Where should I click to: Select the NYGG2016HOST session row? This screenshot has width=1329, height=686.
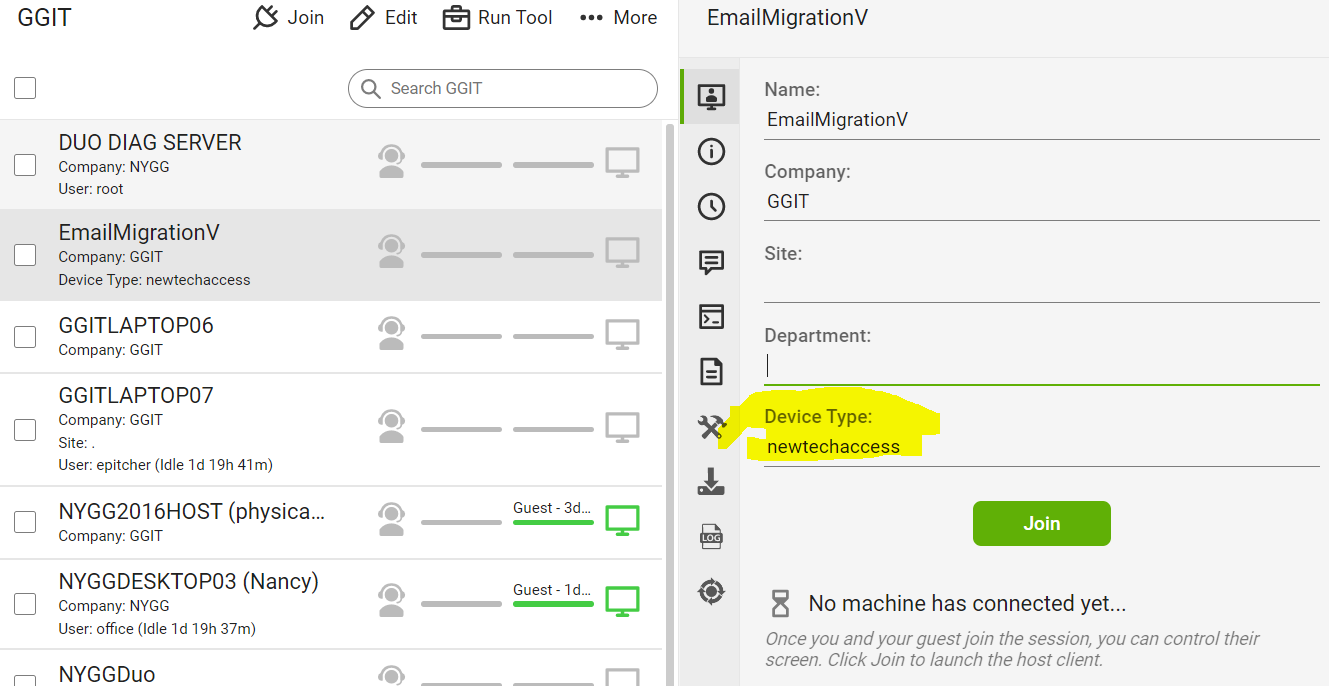click(200, 522)
